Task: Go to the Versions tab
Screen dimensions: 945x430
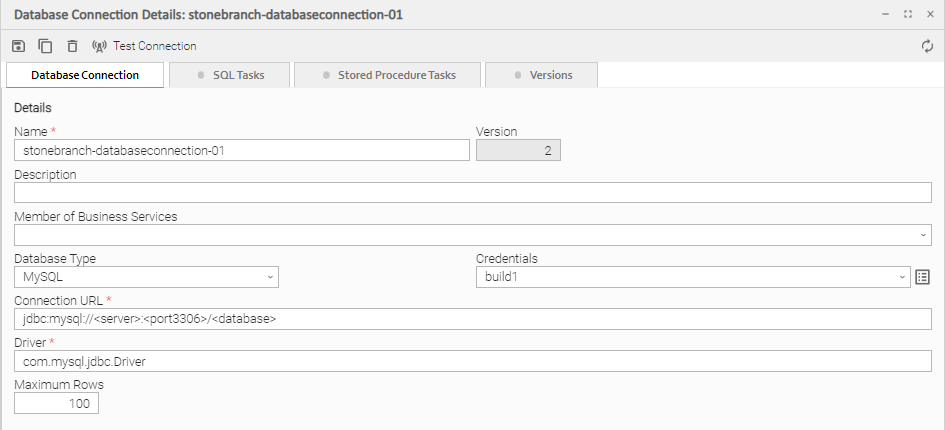Action: [541, 75]
